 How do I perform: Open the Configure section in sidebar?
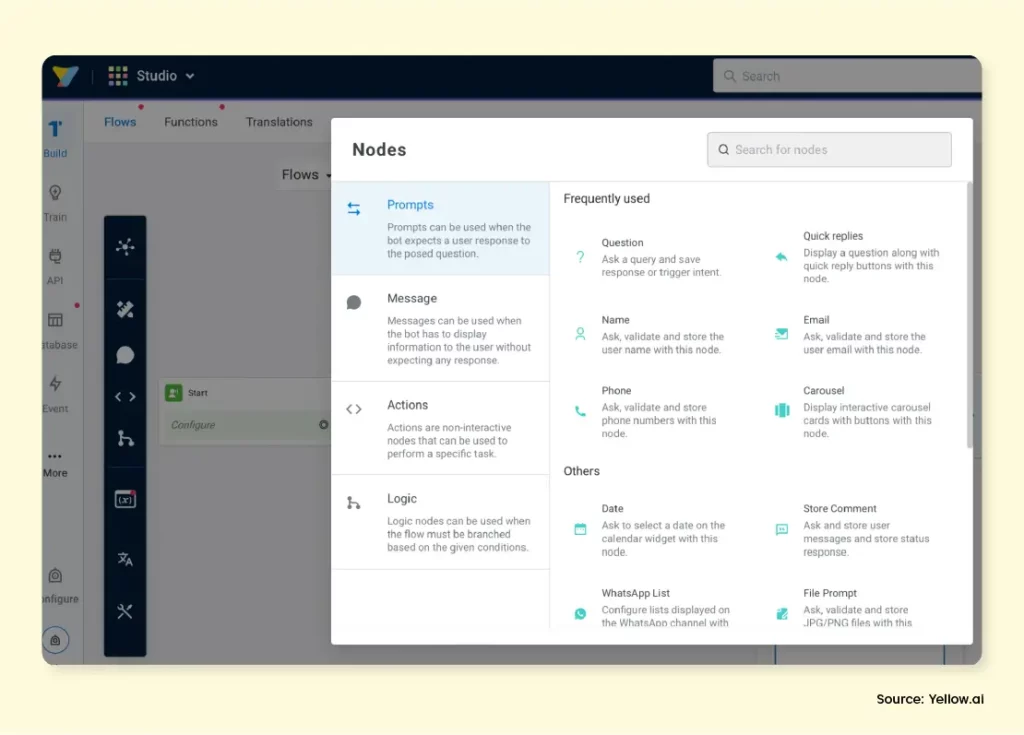[x=59, y=586]
